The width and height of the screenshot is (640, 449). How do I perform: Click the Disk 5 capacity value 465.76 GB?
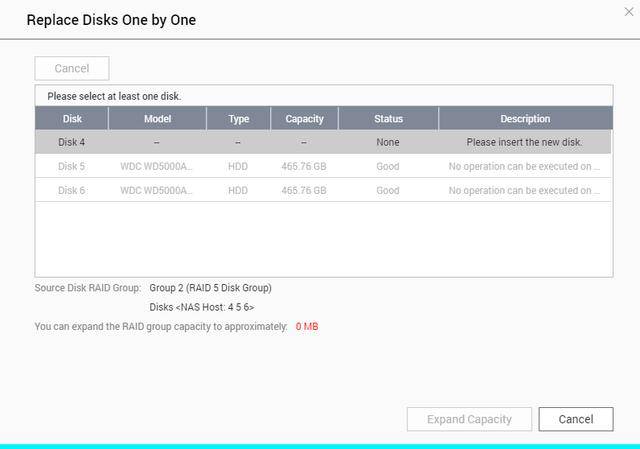point(304,166)
